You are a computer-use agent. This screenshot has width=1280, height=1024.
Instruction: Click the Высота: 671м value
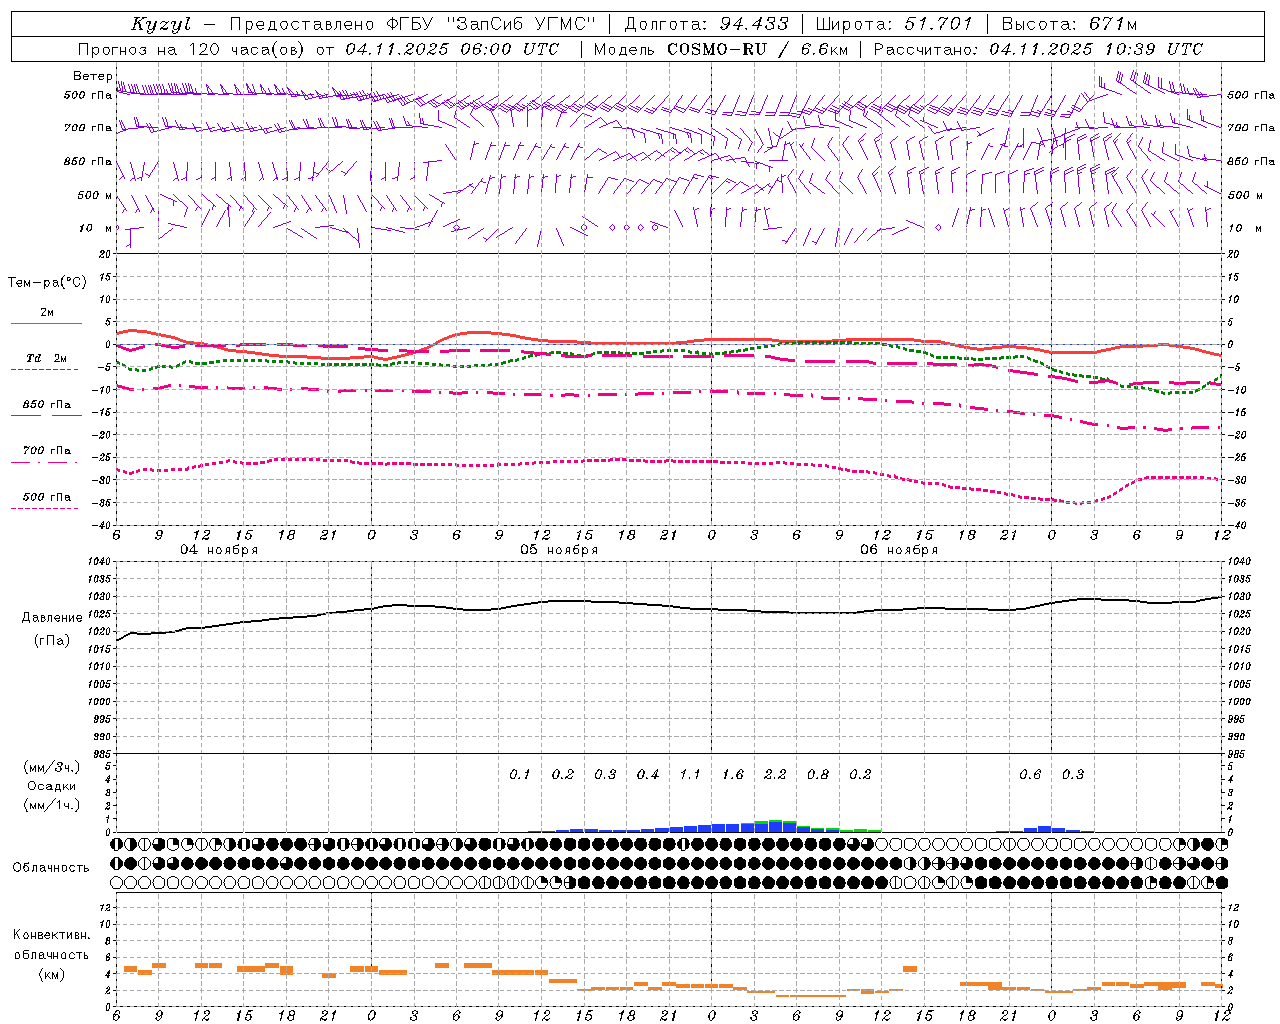pyautogui.click(x=1069, y=24)
